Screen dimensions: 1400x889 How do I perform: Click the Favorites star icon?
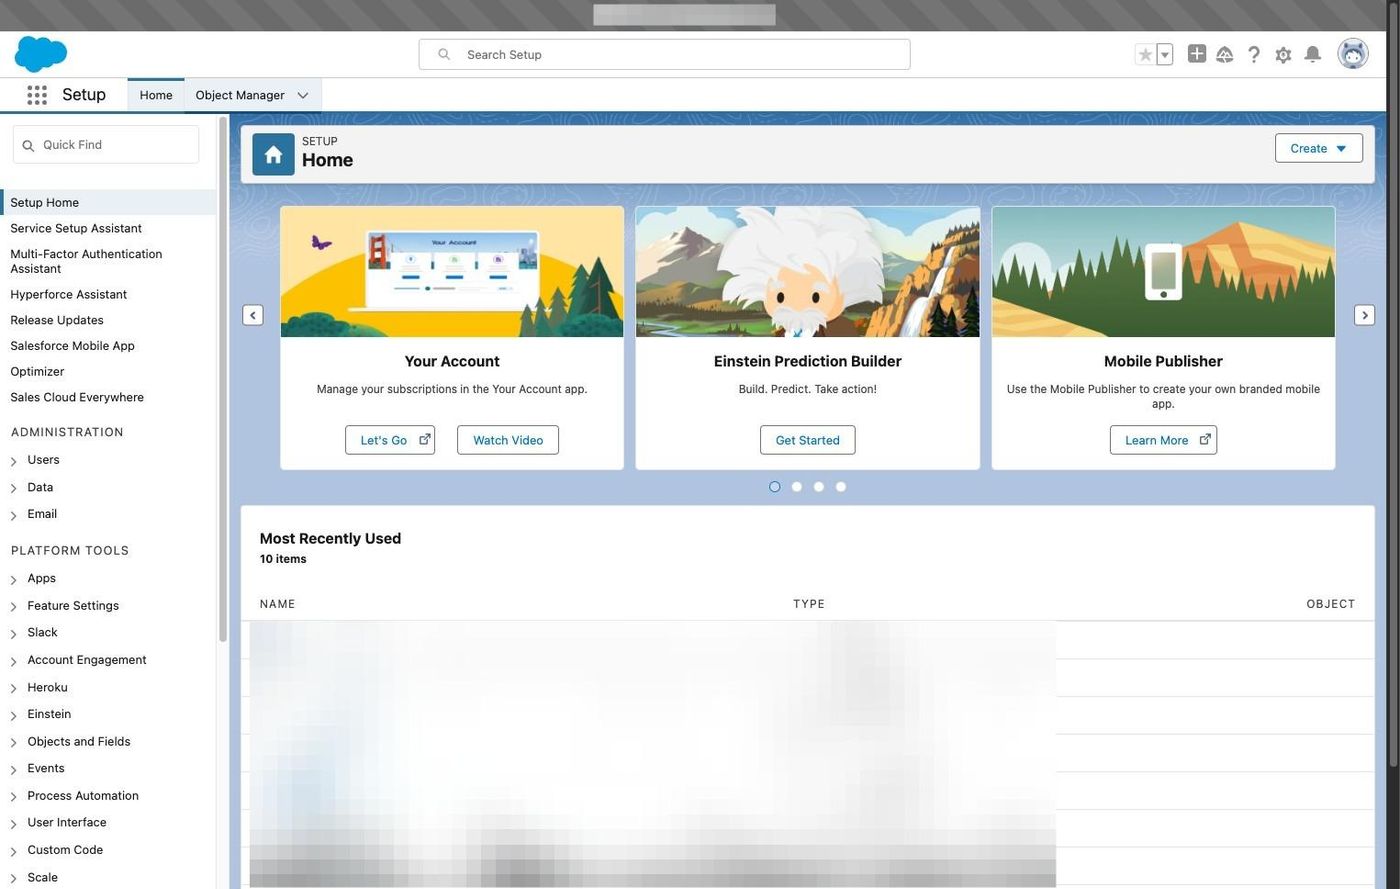tap(1146, 55)
